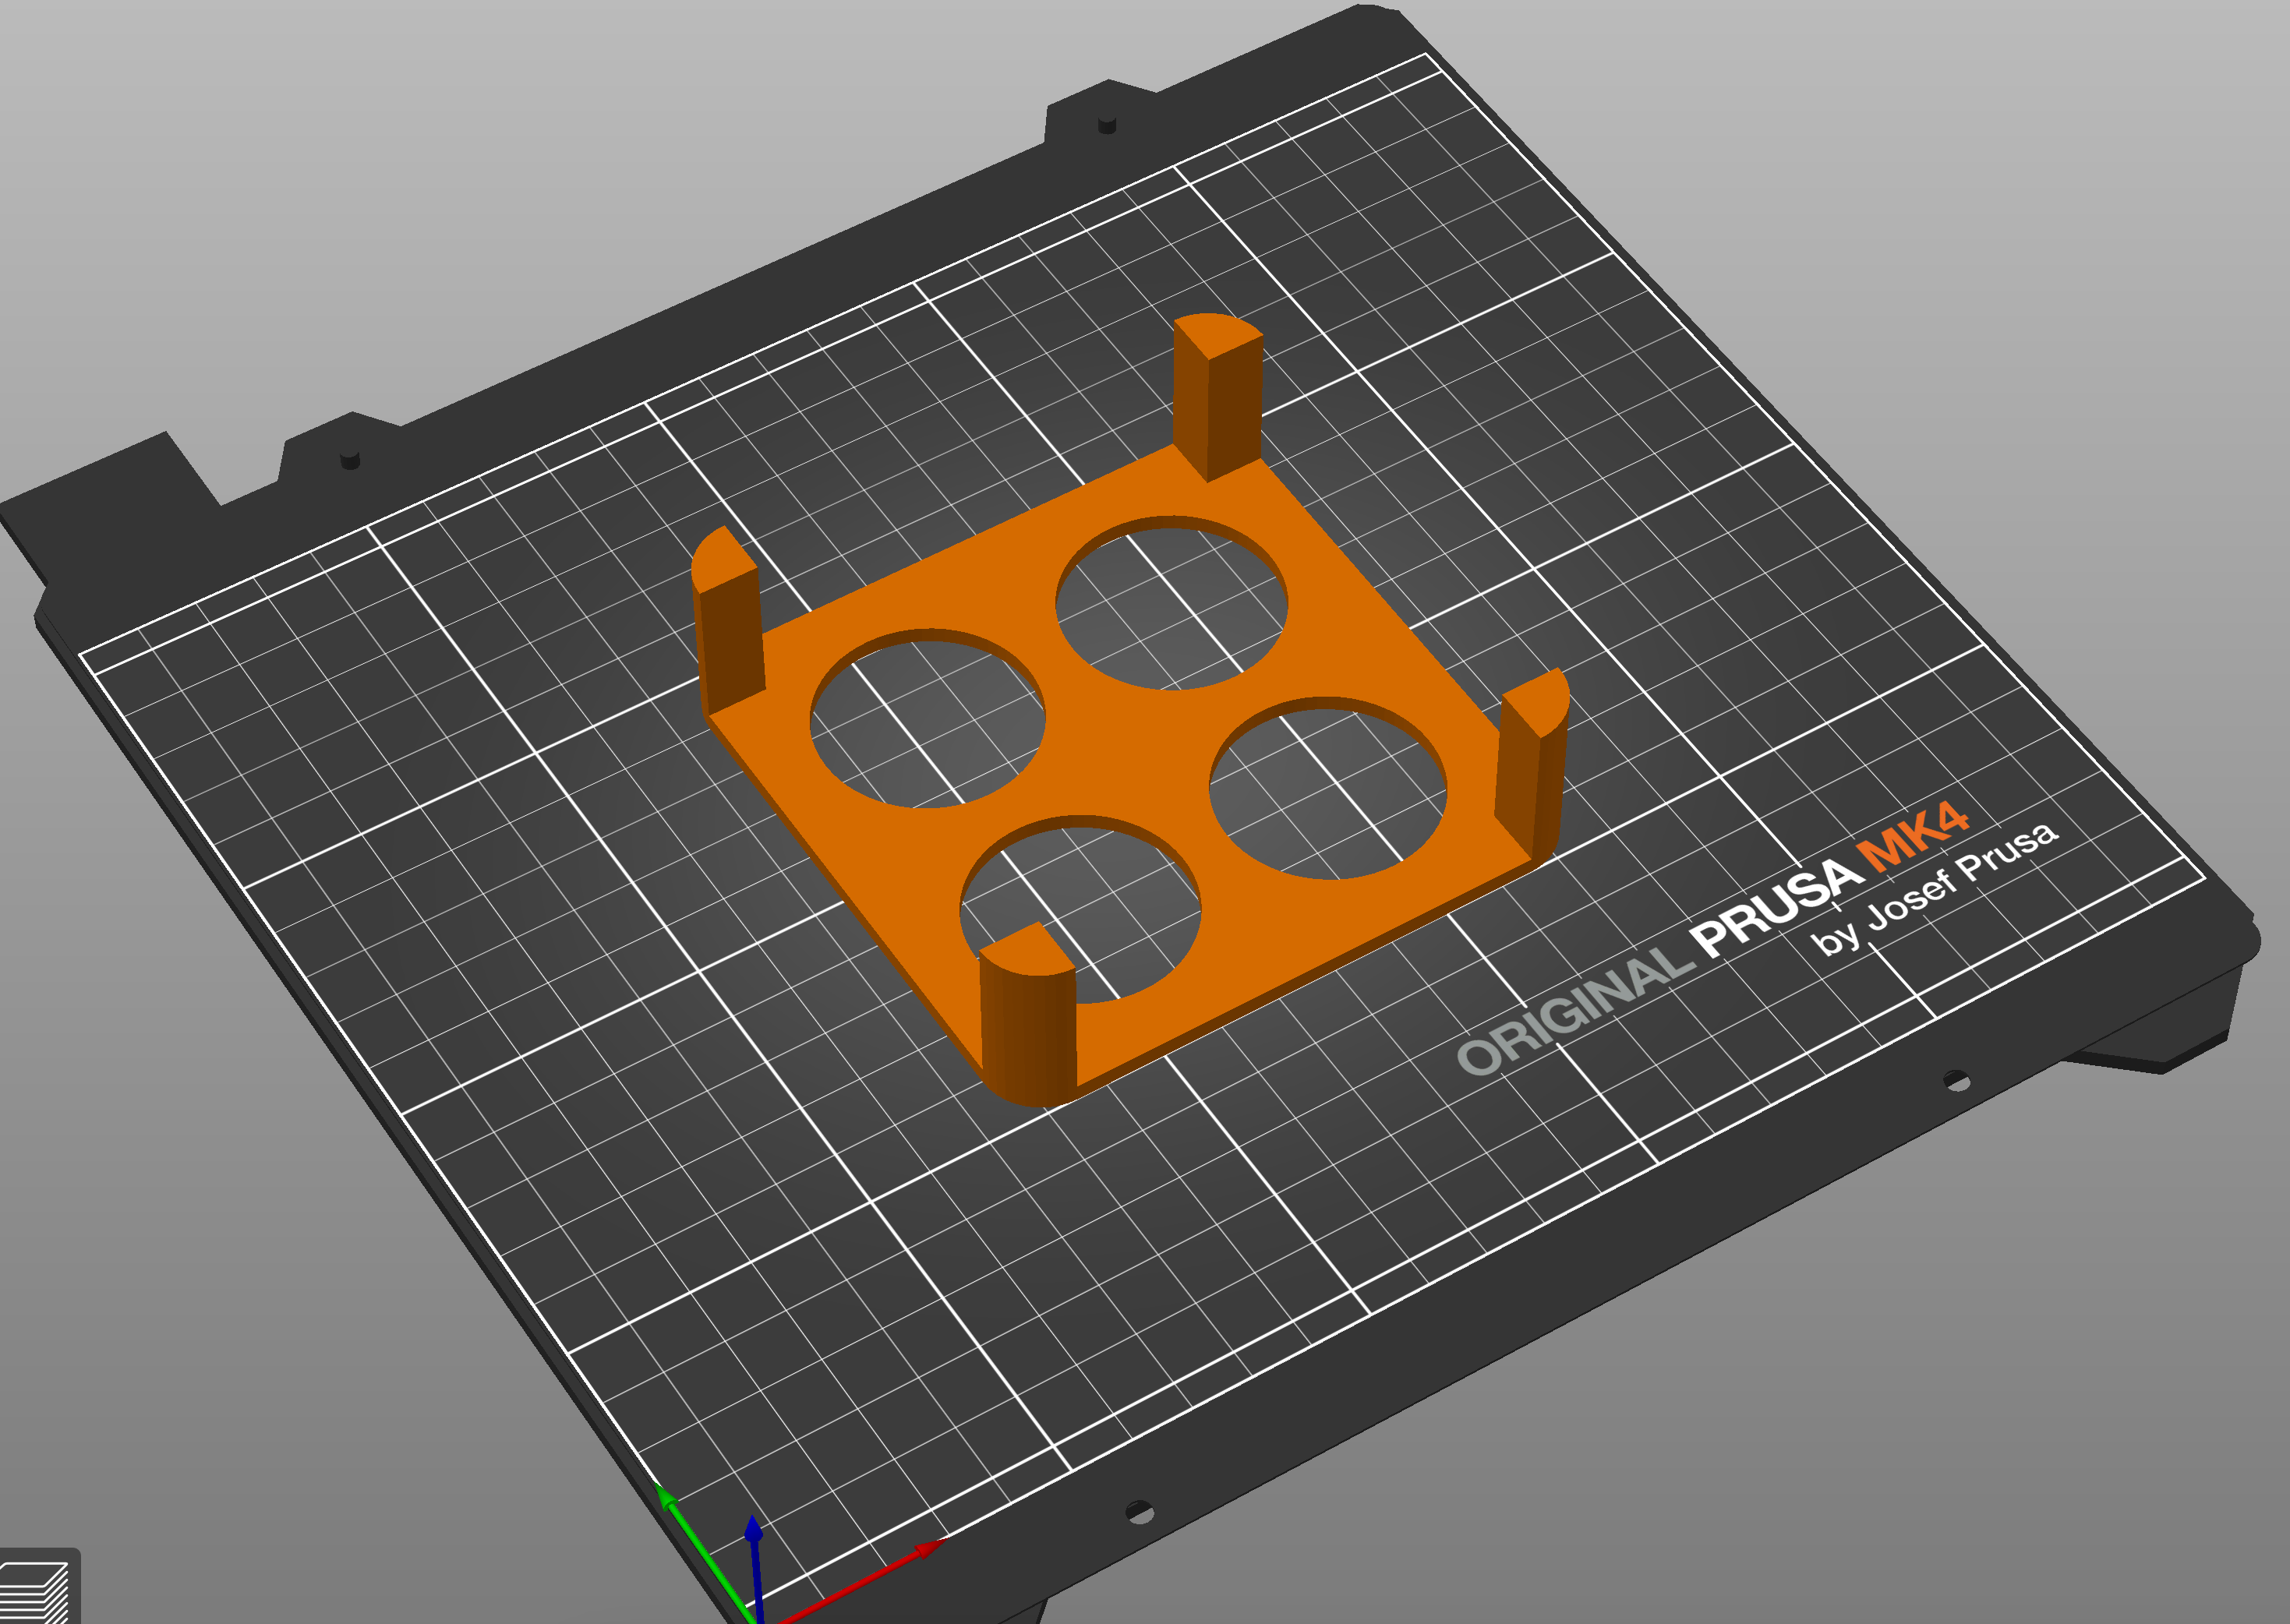Screen dimensions: 2290x1624
Task: Click the orange MK4 text on the bed
Action: tap(1912, 835)
